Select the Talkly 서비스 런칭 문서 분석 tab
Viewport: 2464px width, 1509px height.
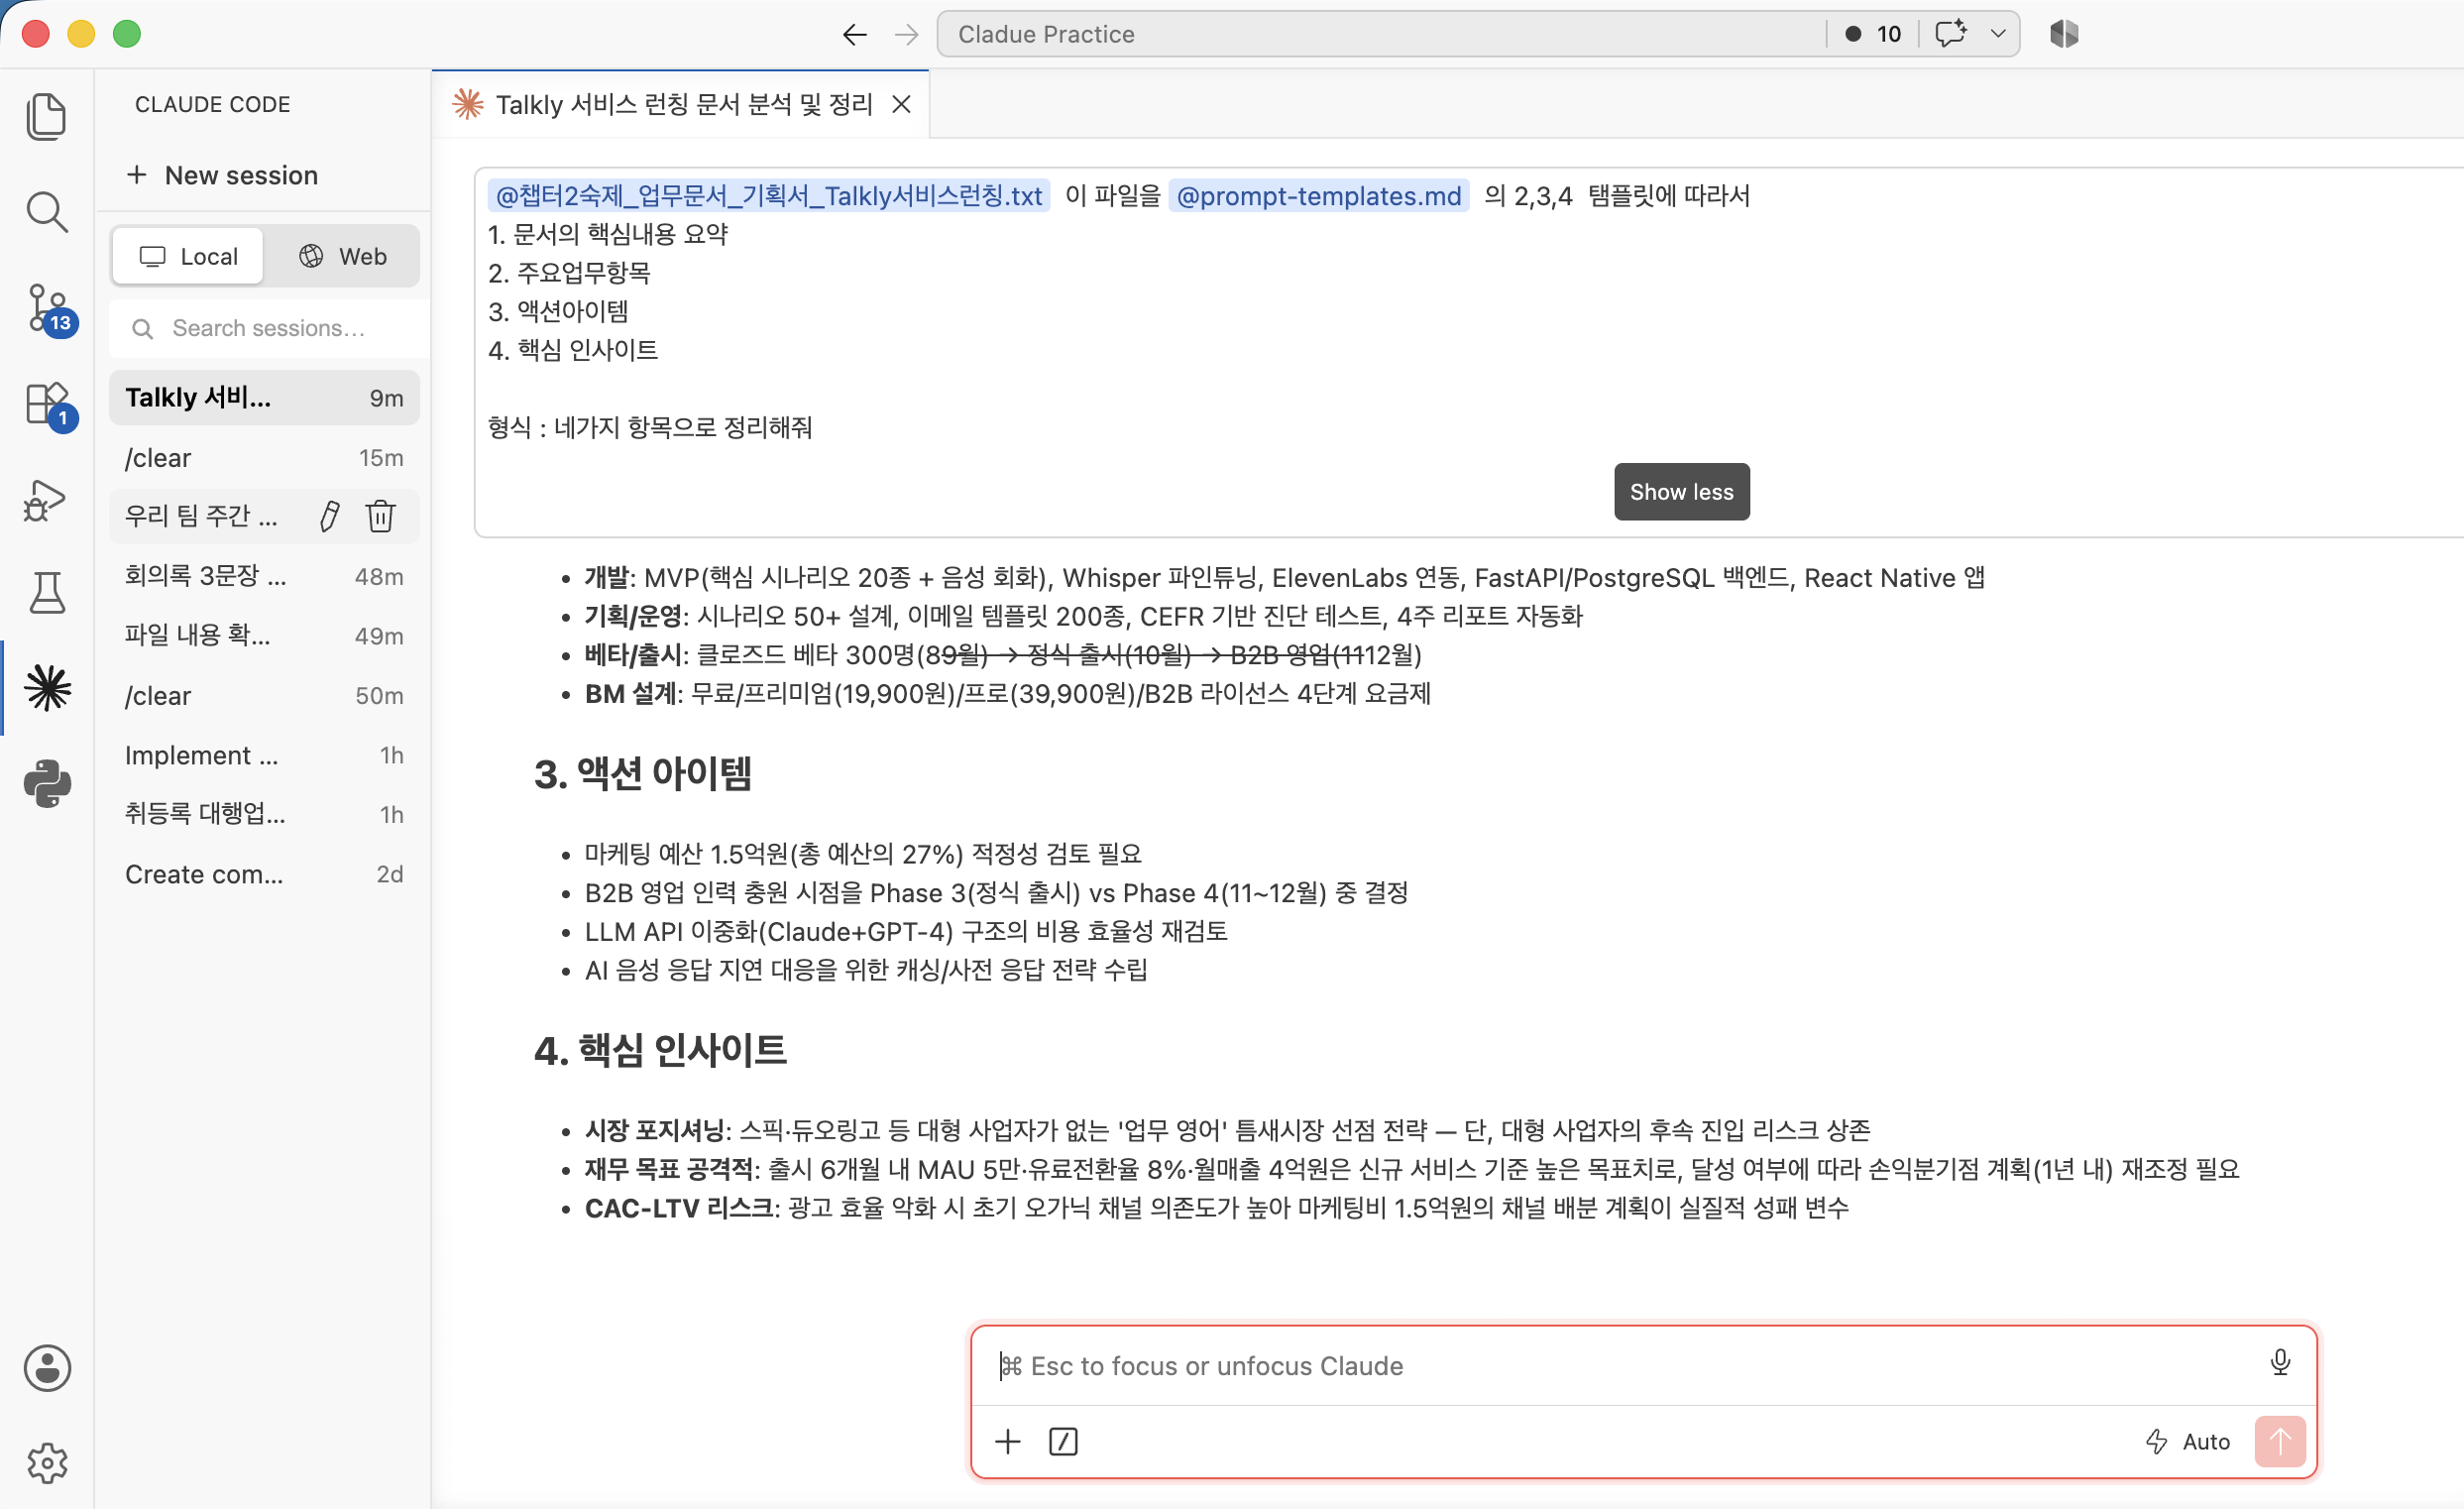(x=680, y=104)
